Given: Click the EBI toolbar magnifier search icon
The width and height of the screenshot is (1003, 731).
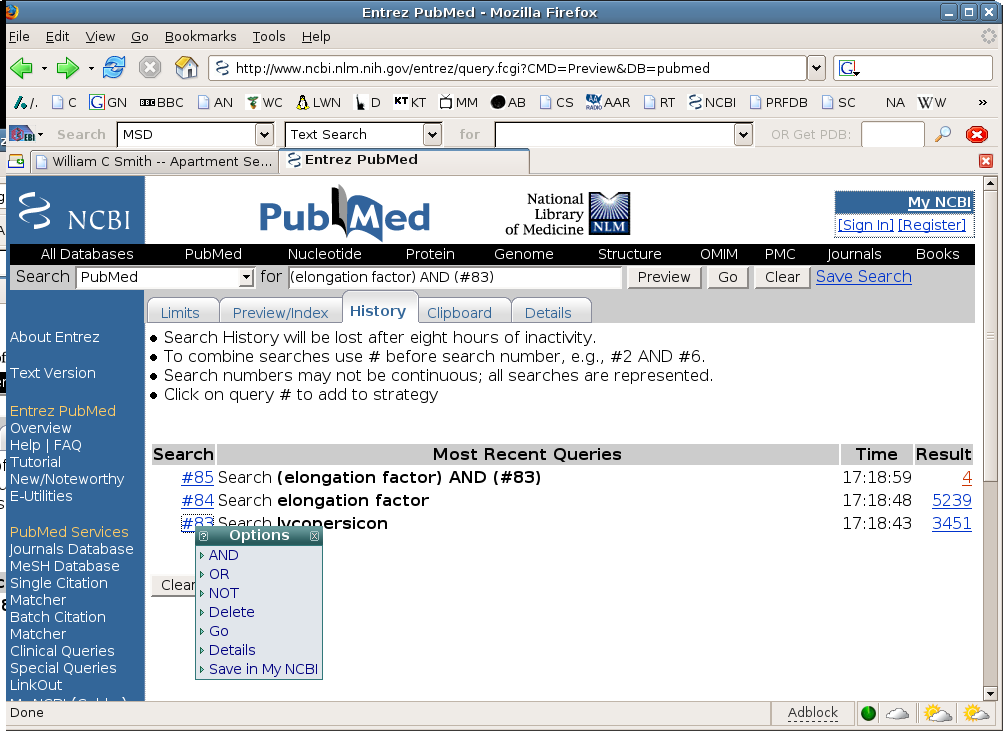Looking at the screenshot, I should [x=943, y=134].
